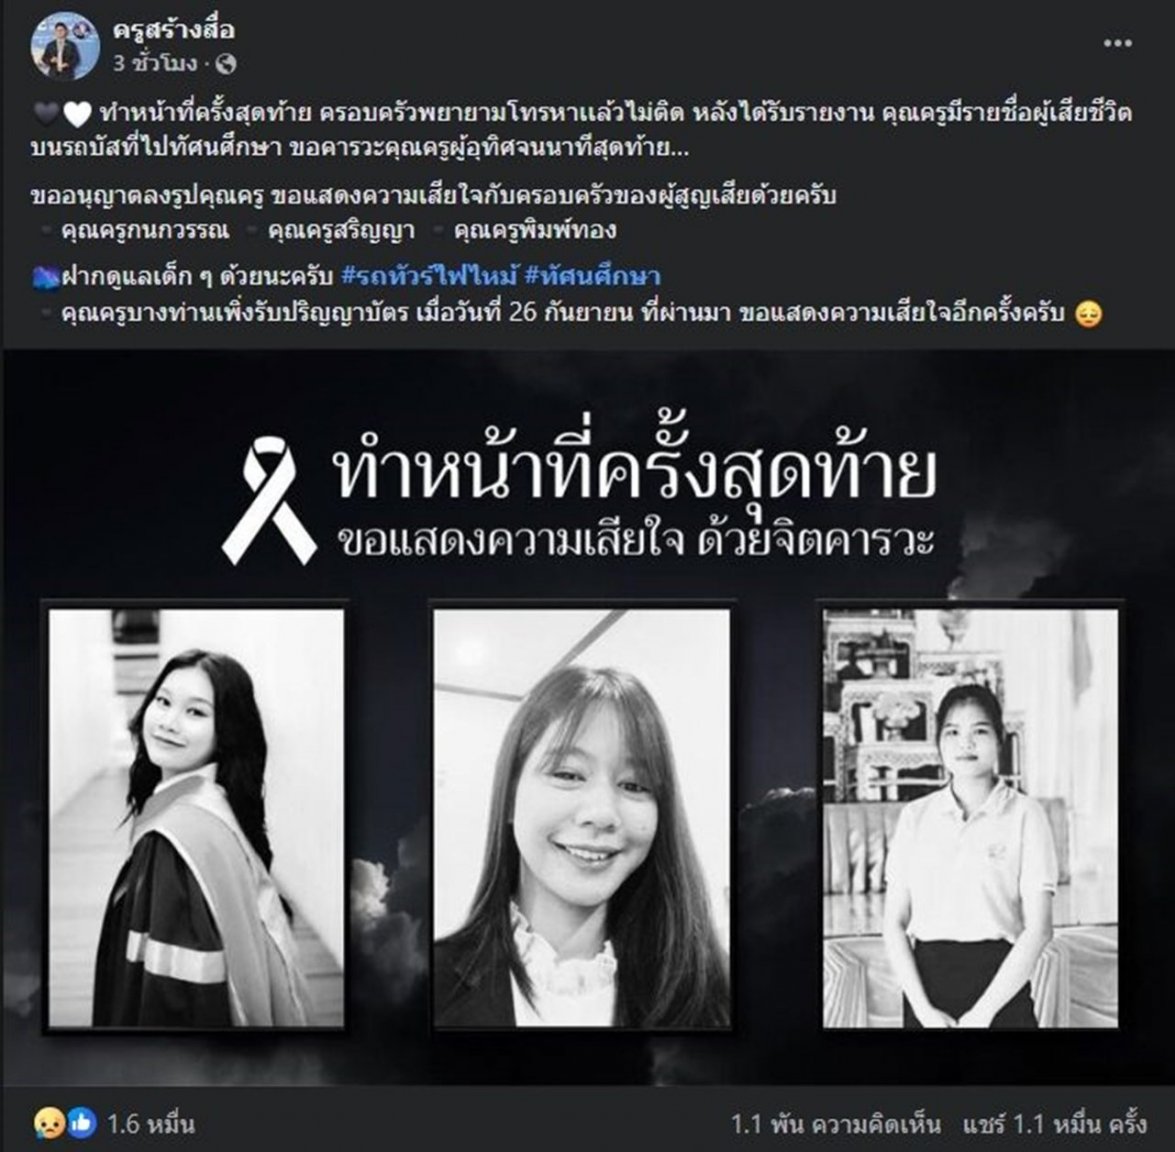Open the ครูสร้างสื่อ page name link

click(173, 30)
